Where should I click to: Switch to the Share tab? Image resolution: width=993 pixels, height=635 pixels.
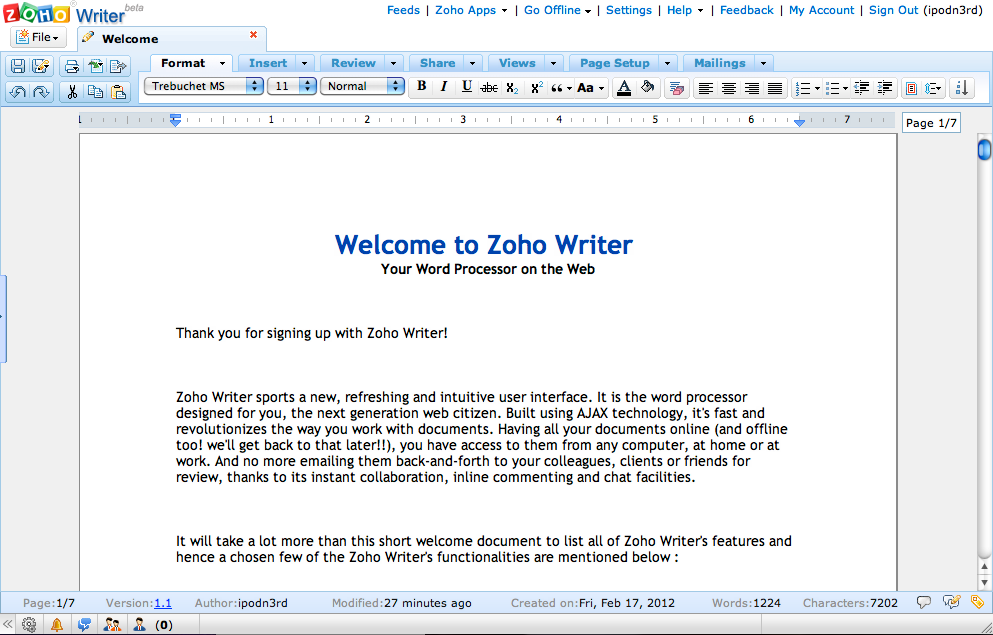[x=438, y=63]
